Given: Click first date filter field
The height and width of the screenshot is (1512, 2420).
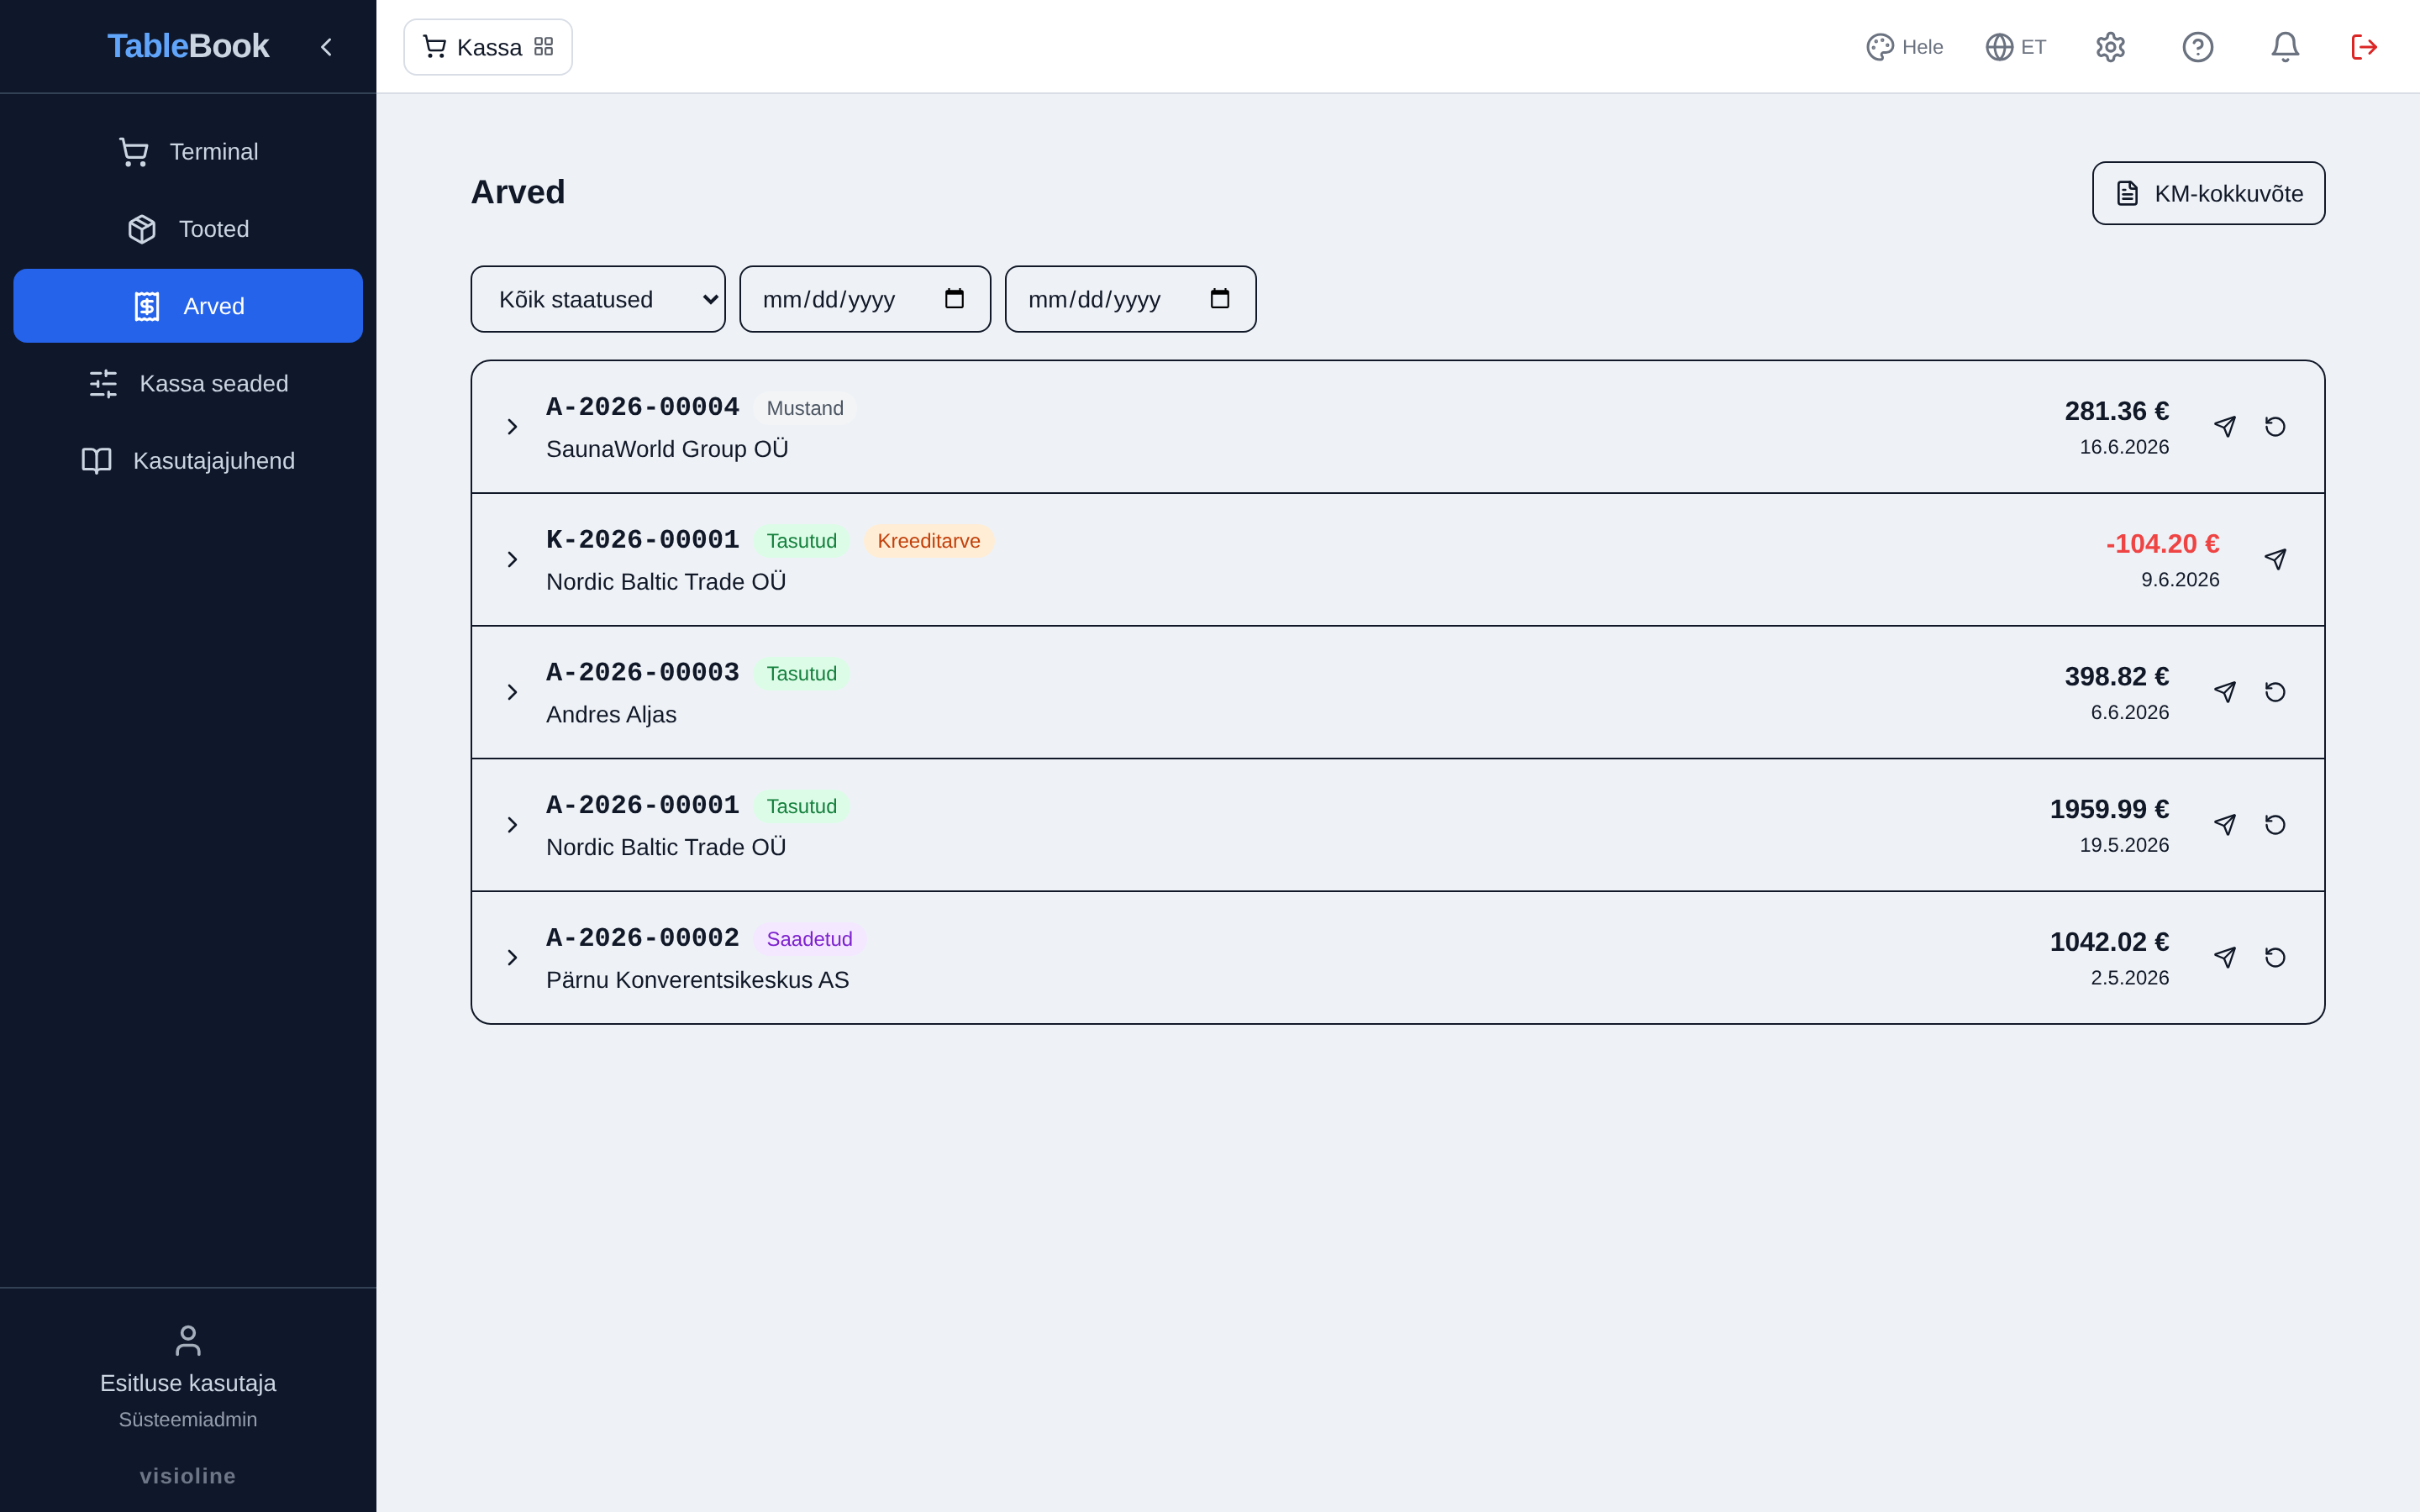Looking at the screenshot, I should [x=865, y=299].
